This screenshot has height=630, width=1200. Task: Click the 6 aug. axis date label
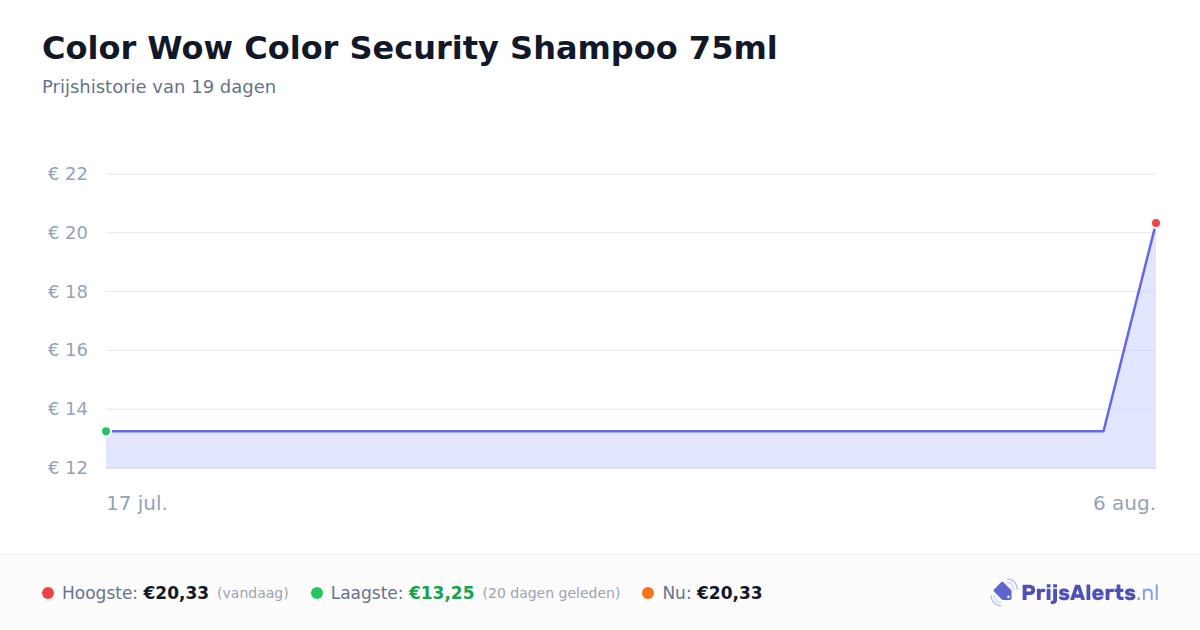pos(1124,503)
